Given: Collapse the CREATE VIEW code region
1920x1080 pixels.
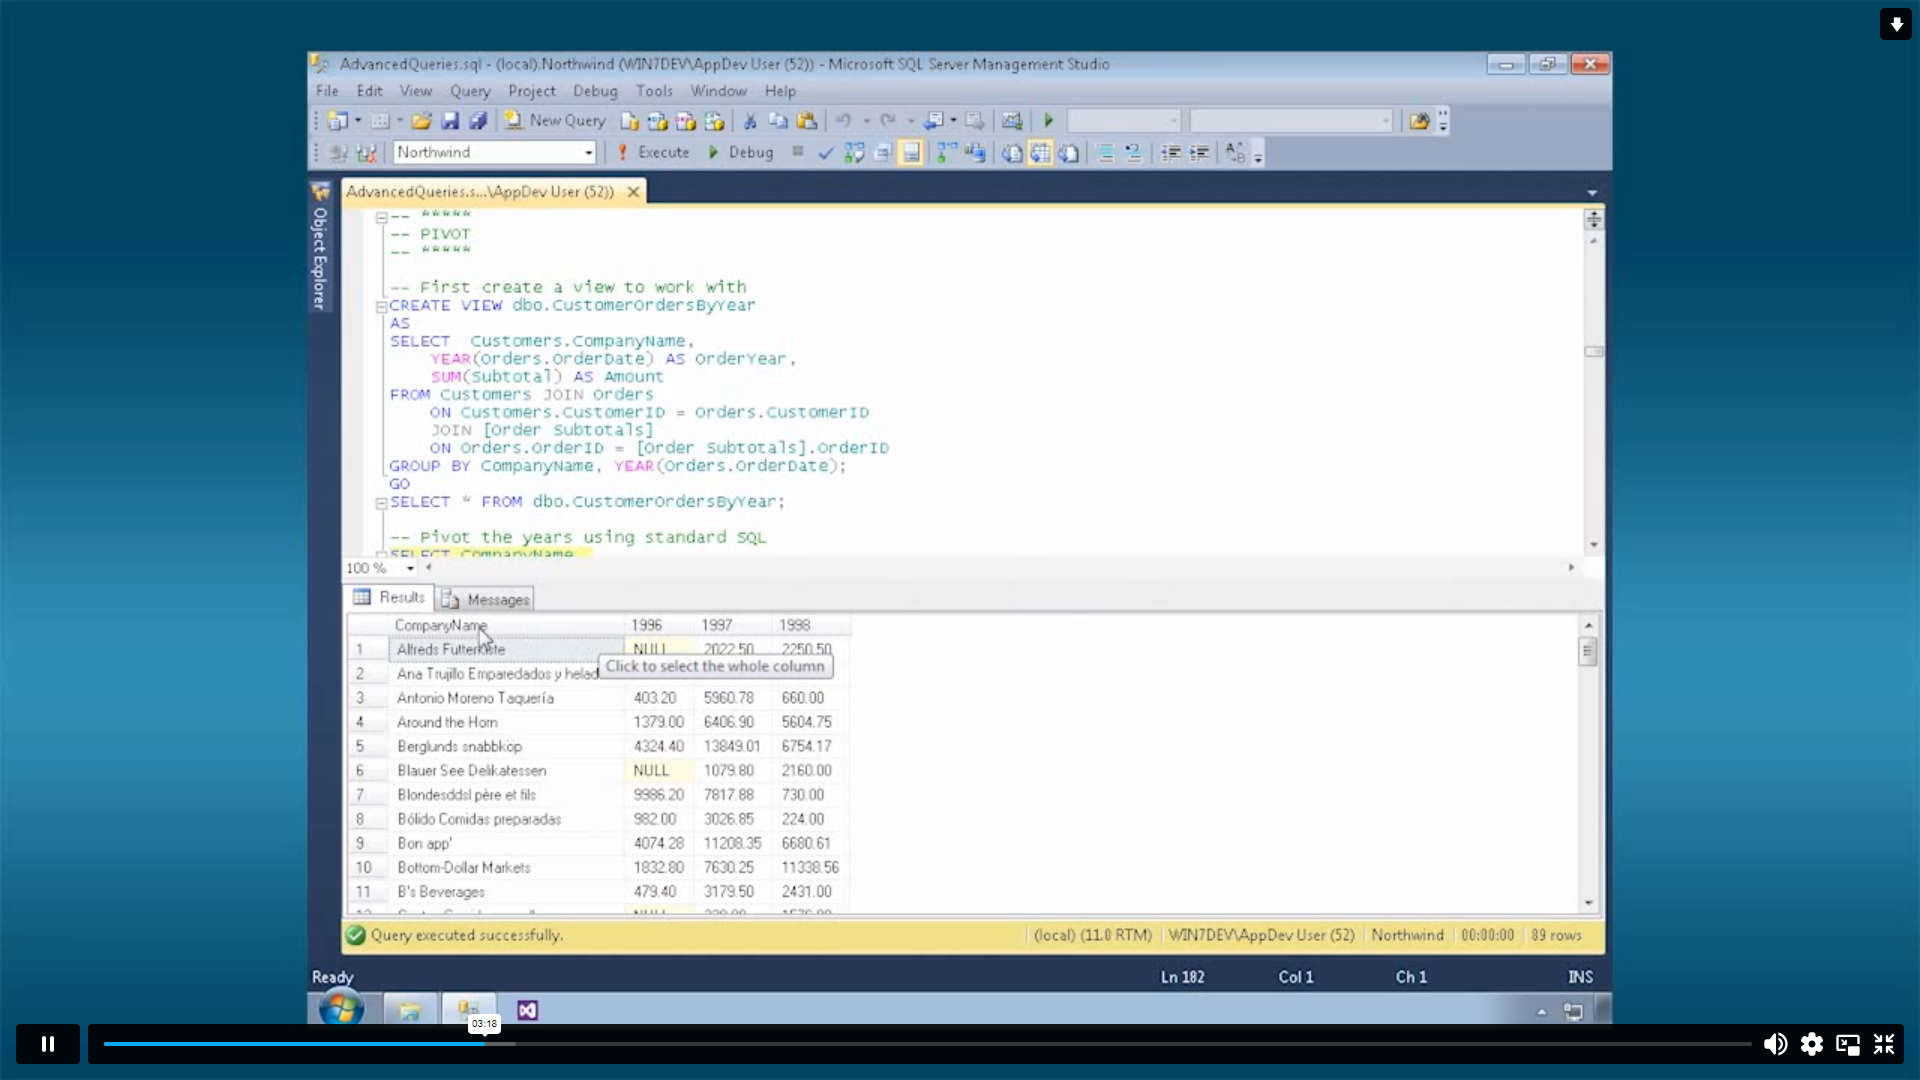Looking at the screenshot, I should (381, 307).
